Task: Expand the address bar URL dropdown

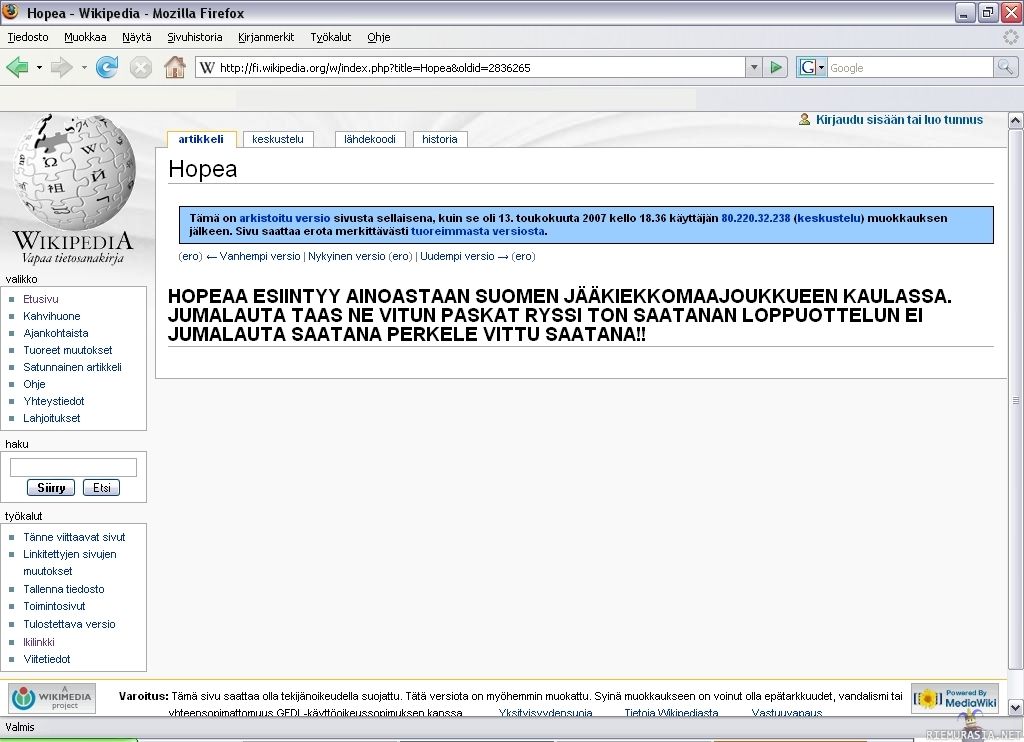Action: [754, 68]
